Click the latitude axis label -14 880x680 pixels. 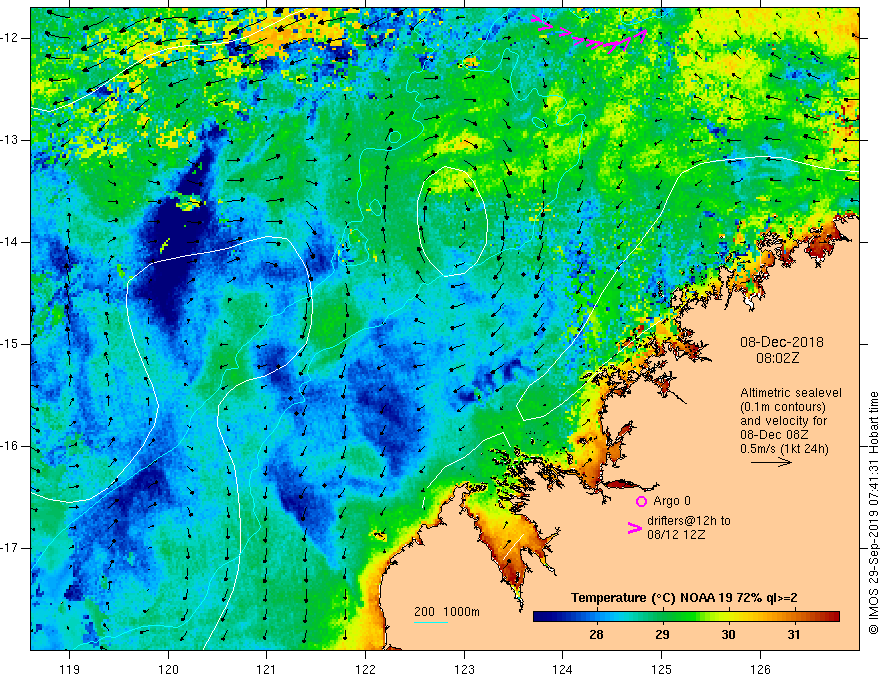pyautogui.click(x=11, y=242)
